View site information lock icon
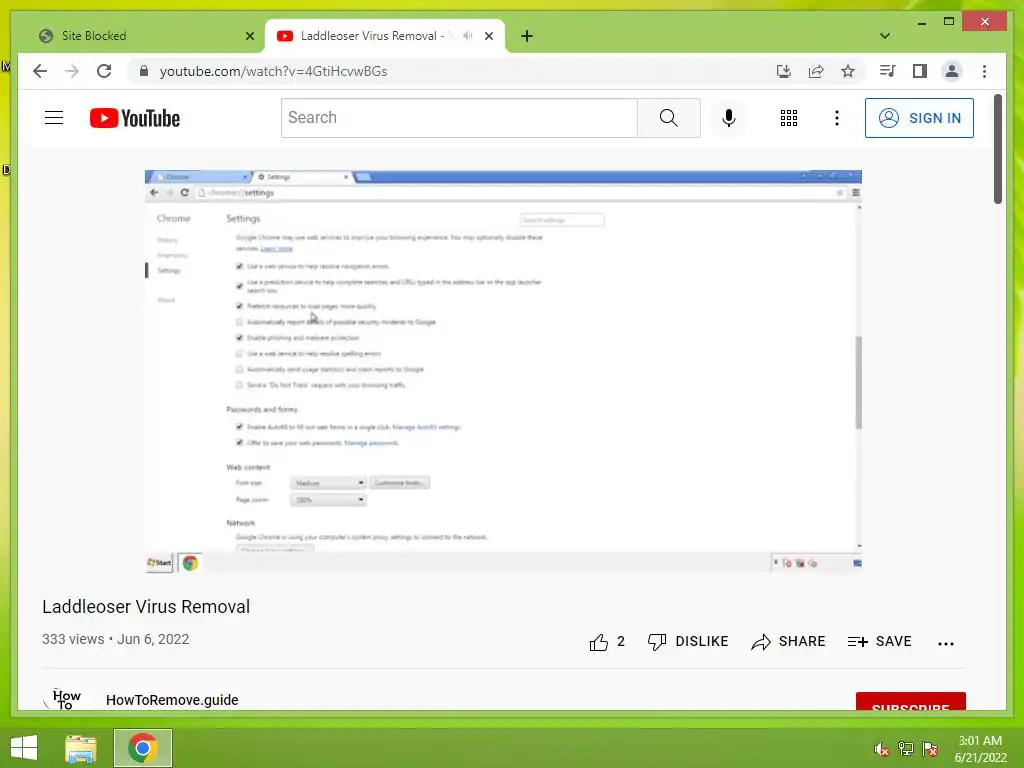Viewport: 1024px width, 768px height. pyautogui.click(x=144, y=71)
